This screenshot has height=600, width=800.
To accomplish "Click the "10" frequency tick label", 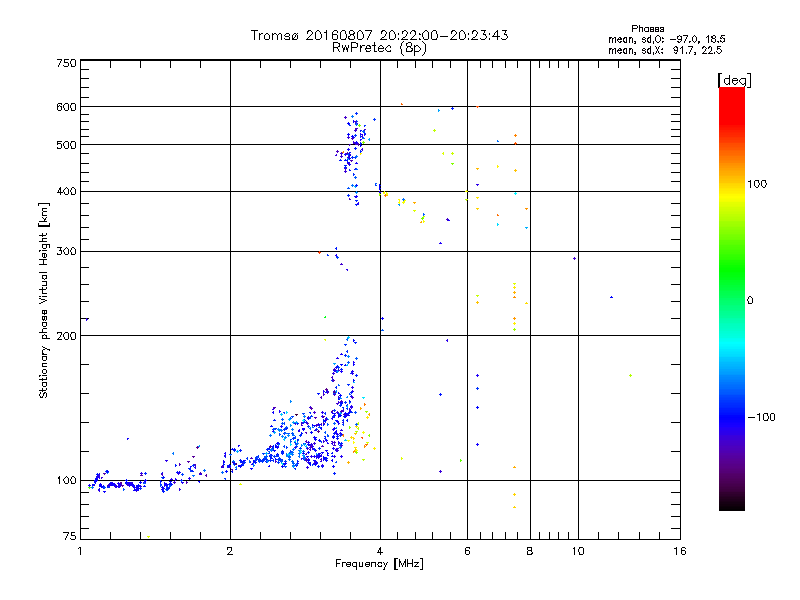I will pos(578,551).
